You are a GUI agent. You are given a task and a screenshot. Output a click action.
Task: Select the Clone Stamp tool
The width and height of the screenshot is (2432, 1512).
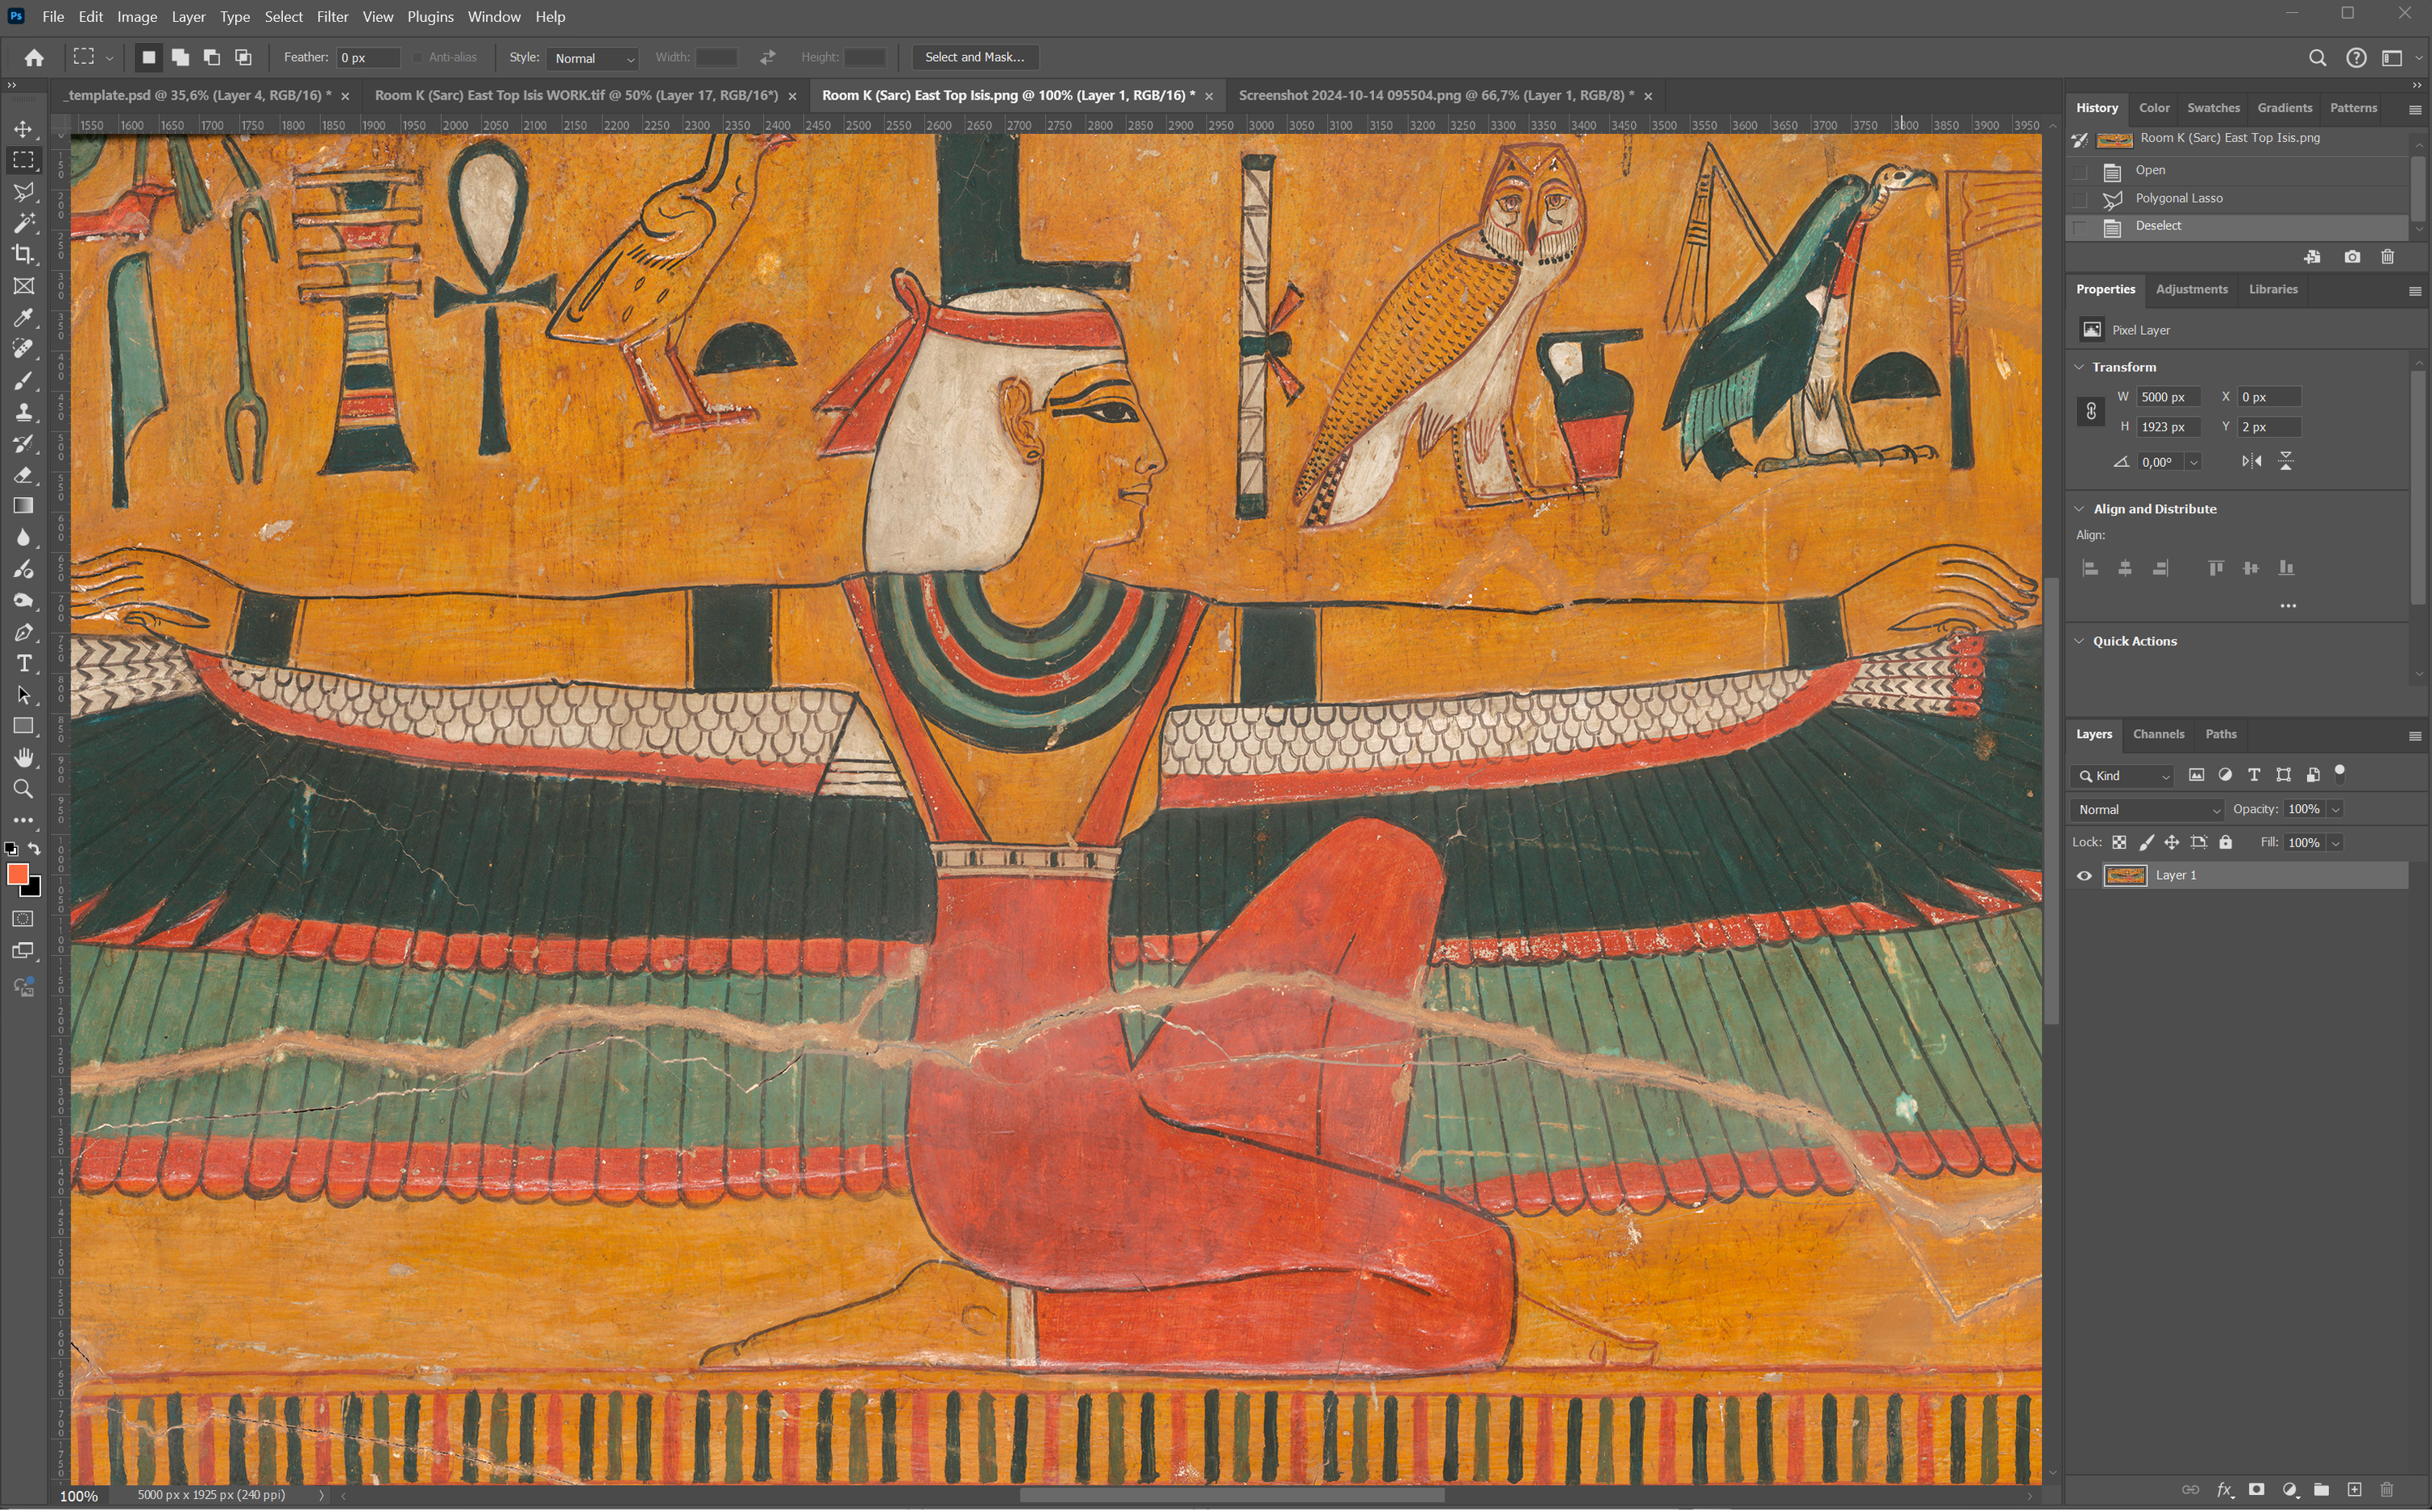click(23, 412)
